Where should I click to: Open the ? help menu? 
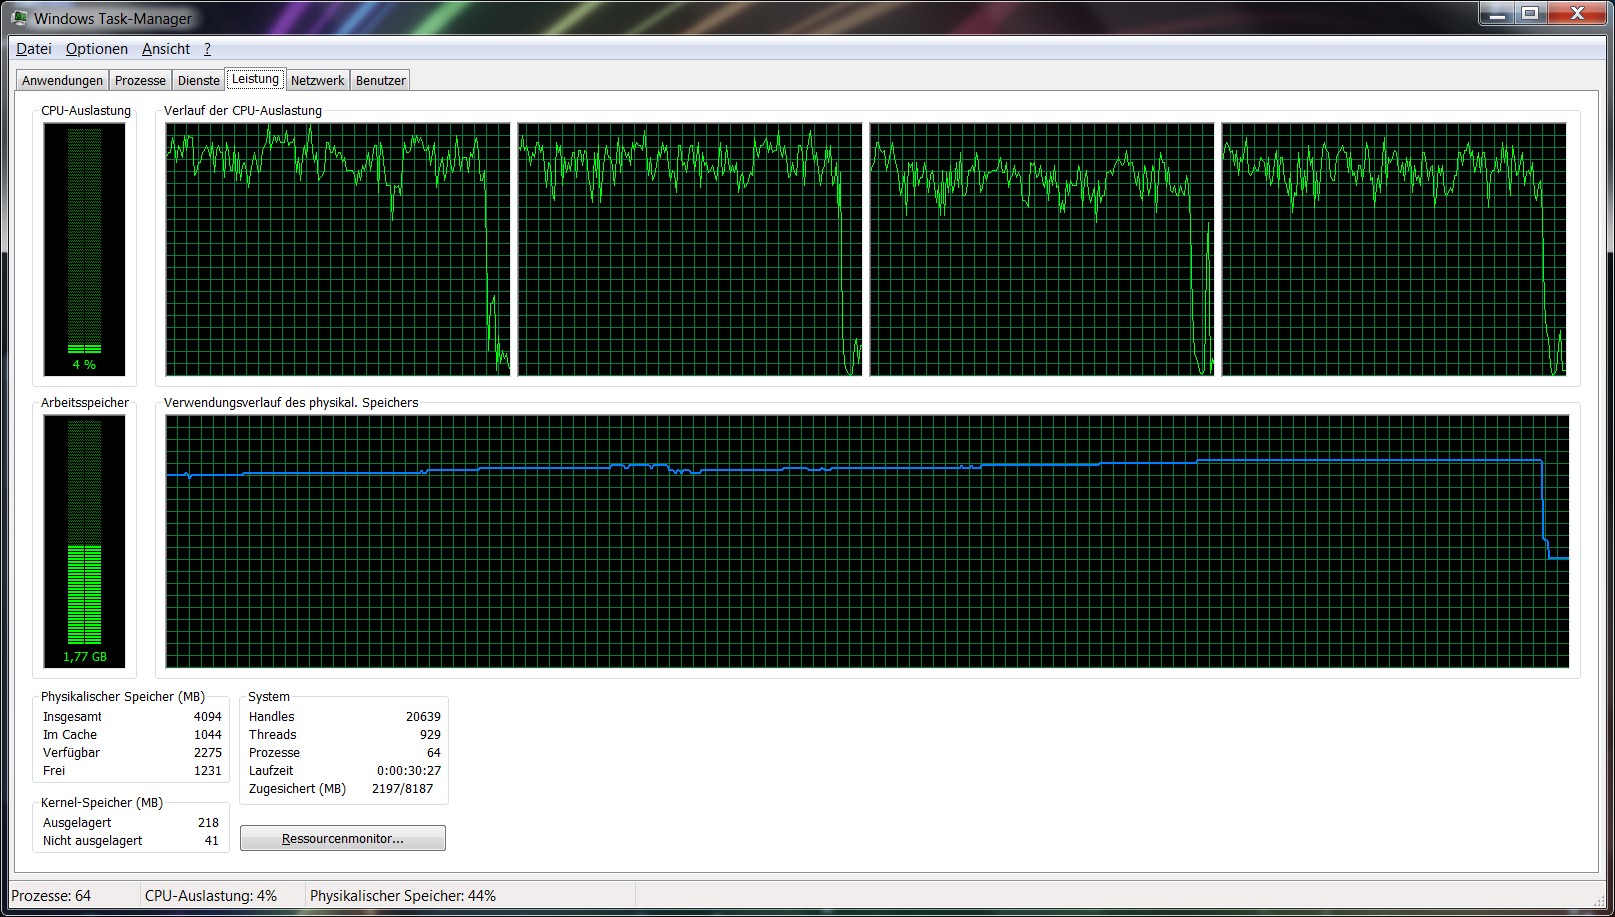[207, 49]
